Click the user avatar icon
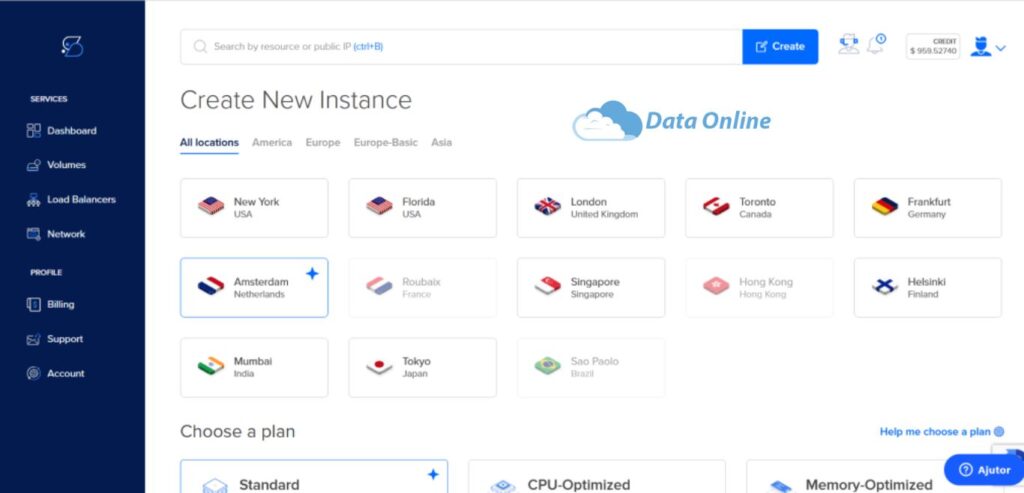This screenshot has width=1024, height=493. coord(980,46)
